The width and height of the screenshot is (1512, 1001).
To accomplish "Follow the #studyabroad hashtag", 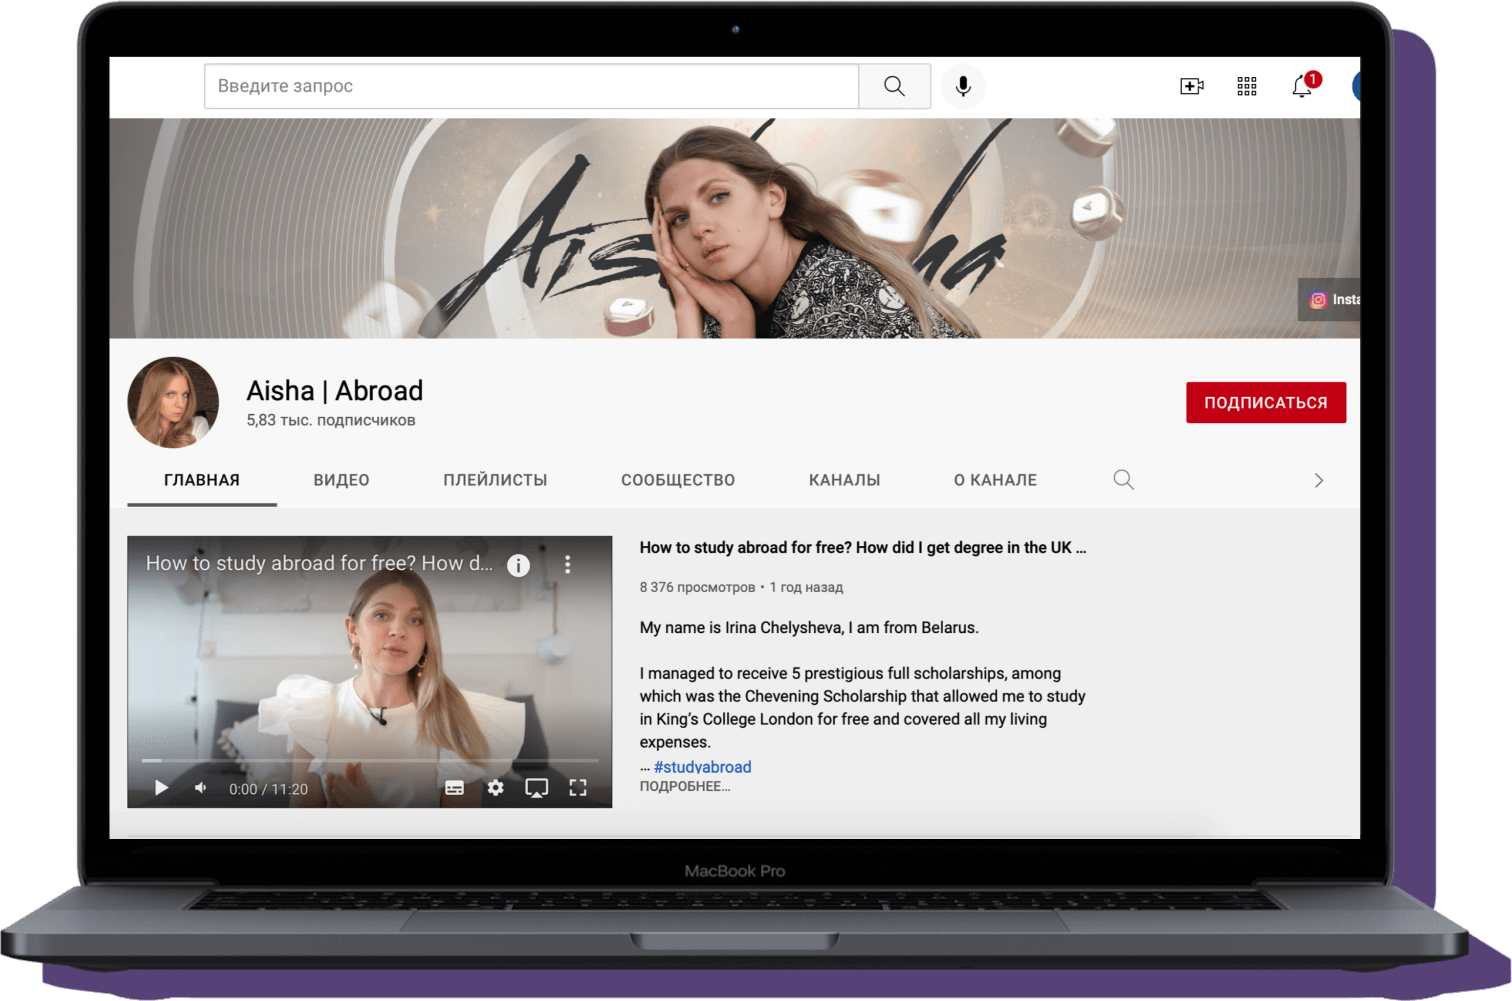I will tap(702, 767).
